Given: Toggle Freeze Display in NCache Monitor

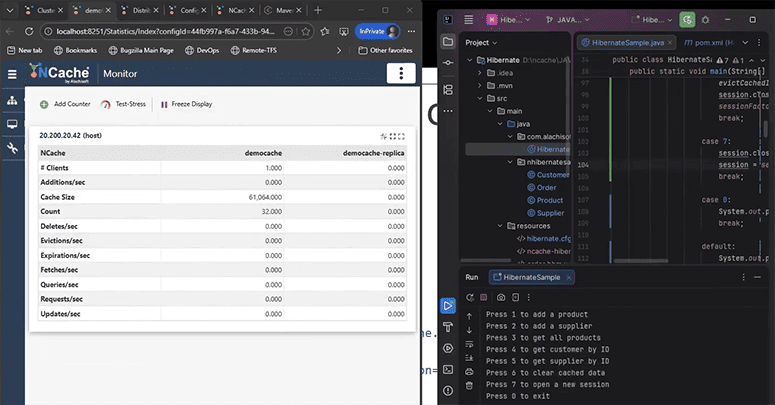Looking at the screenshot, I should click(185, 104).
